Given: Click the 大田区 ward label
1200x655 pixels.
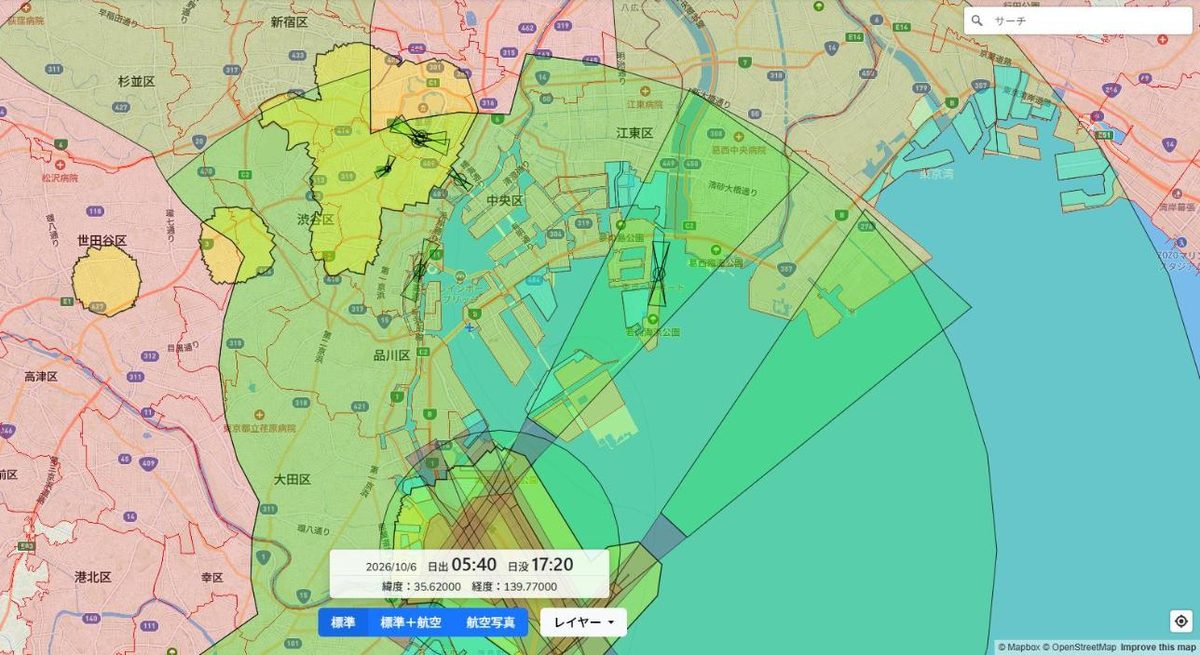Looking at the screenshot, I should tap(293, 479).
